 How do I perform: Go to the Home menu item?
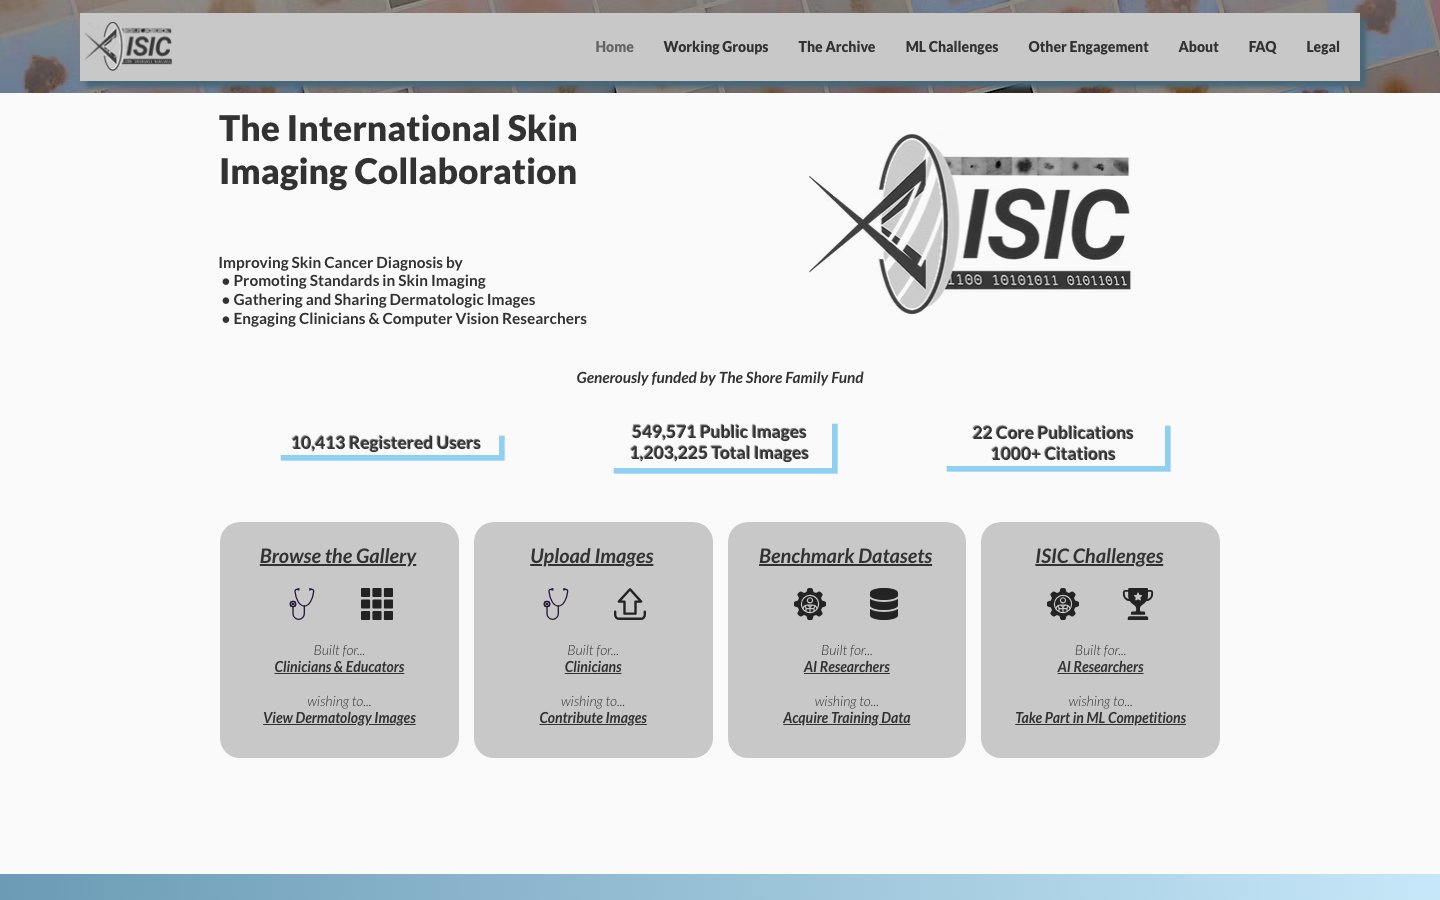(614, 47)
